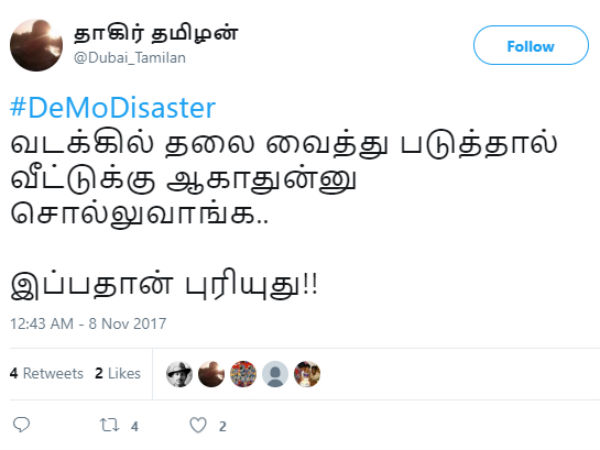Open the 12:43 AM - 8 Nov 2017 timestamp

pyautogui.click(x=88, y=324)
